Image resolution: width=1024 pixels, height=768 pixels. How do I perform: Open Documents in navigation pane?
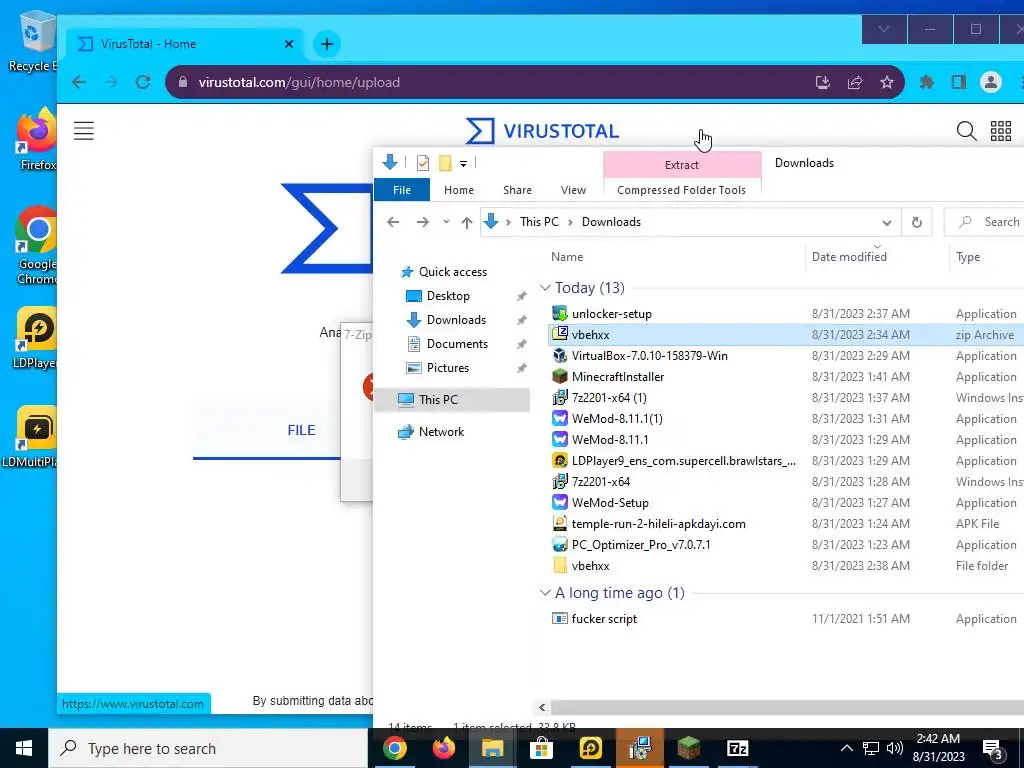point(457,344)
